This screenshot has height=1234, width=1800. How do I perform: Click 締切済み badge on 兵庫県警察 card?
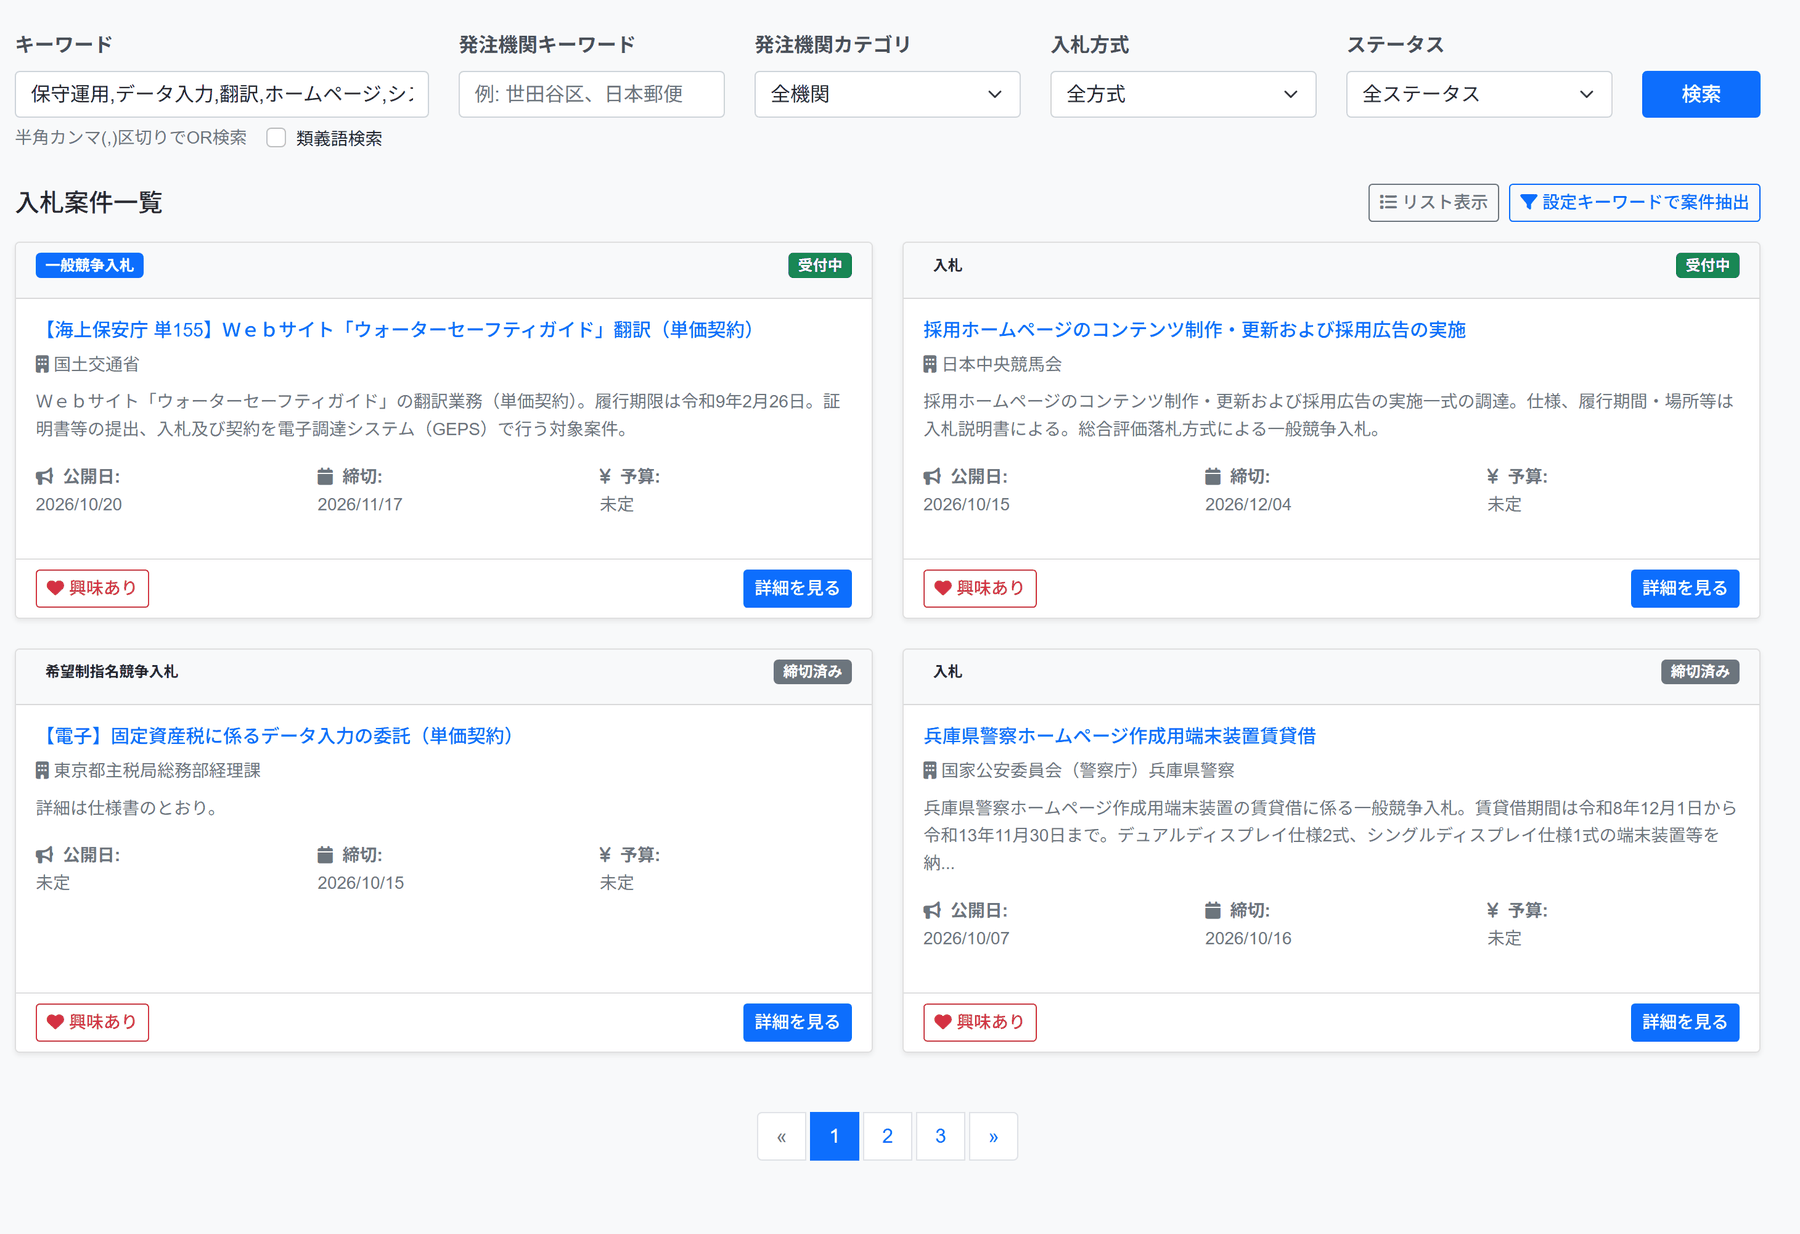click(x=1700, y=671)
